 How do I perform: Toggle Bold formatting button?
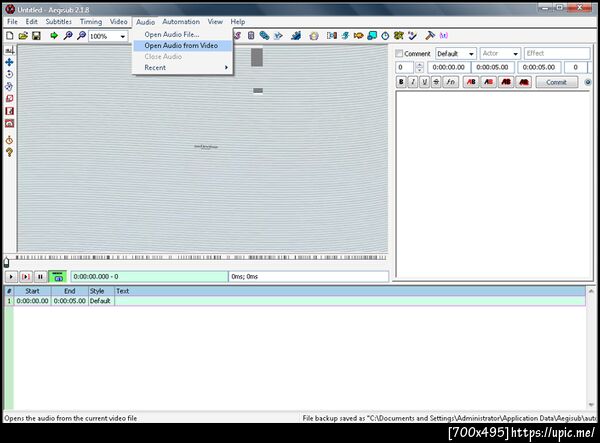pos(401,82)
